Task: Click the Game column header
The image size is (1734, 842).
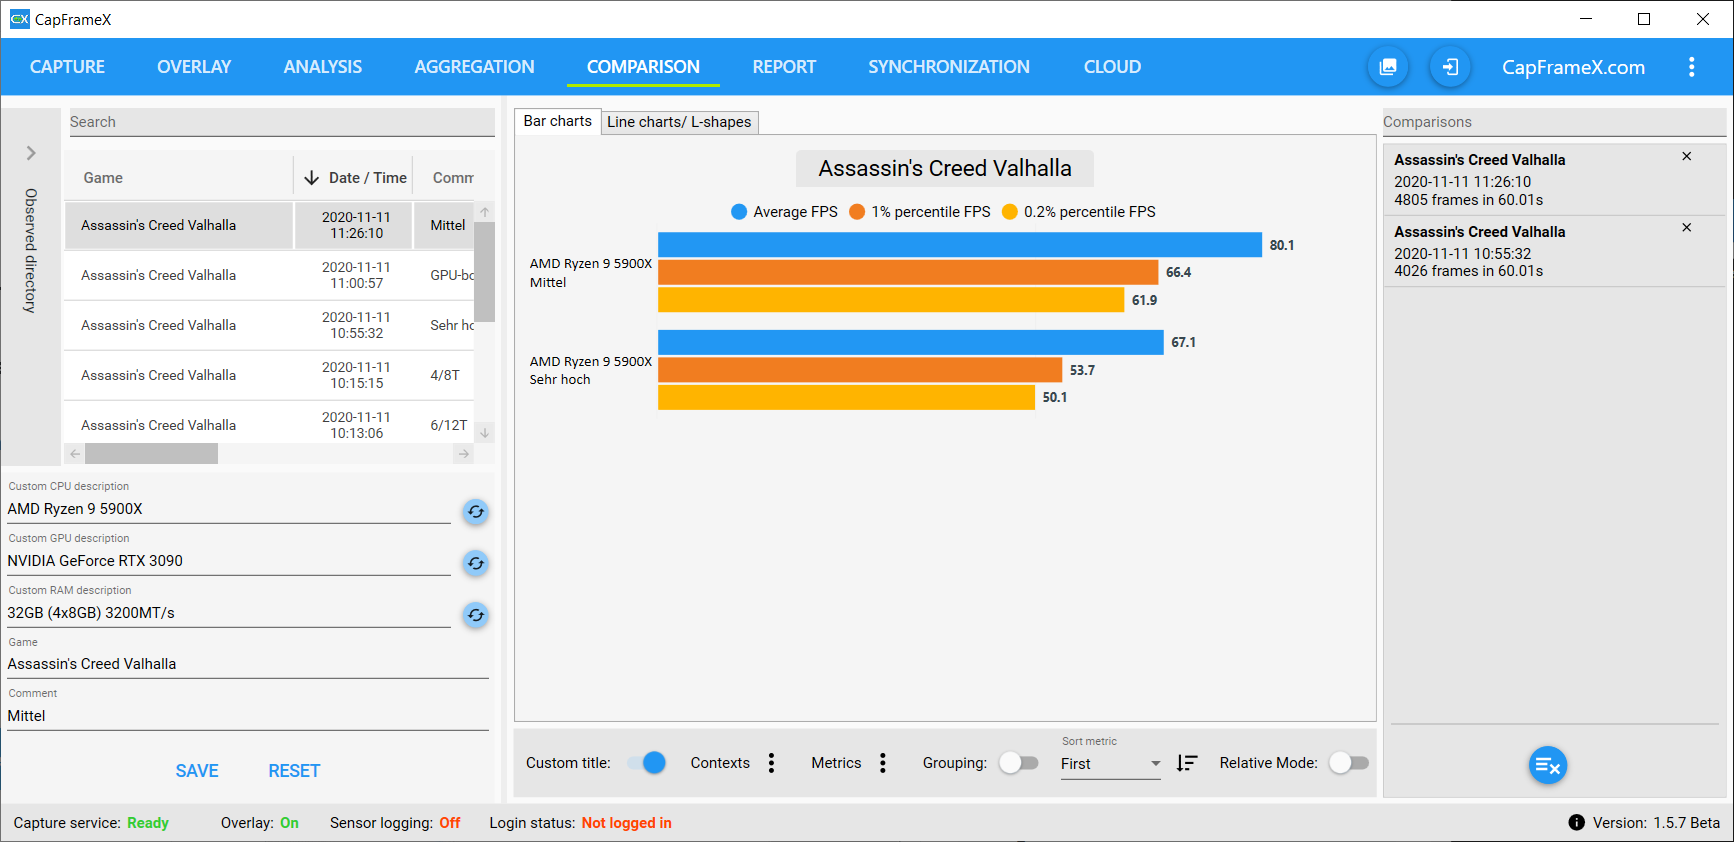Action: (178, 178)
